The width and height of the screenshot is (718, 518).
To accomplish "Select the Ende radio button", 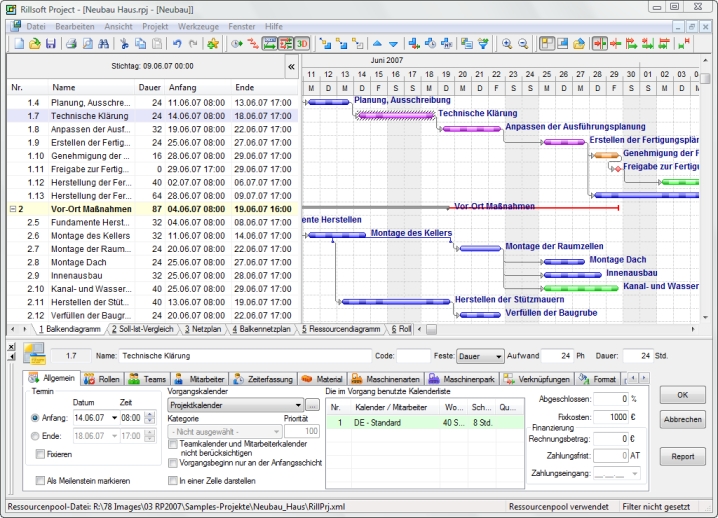I will point(36,435).
